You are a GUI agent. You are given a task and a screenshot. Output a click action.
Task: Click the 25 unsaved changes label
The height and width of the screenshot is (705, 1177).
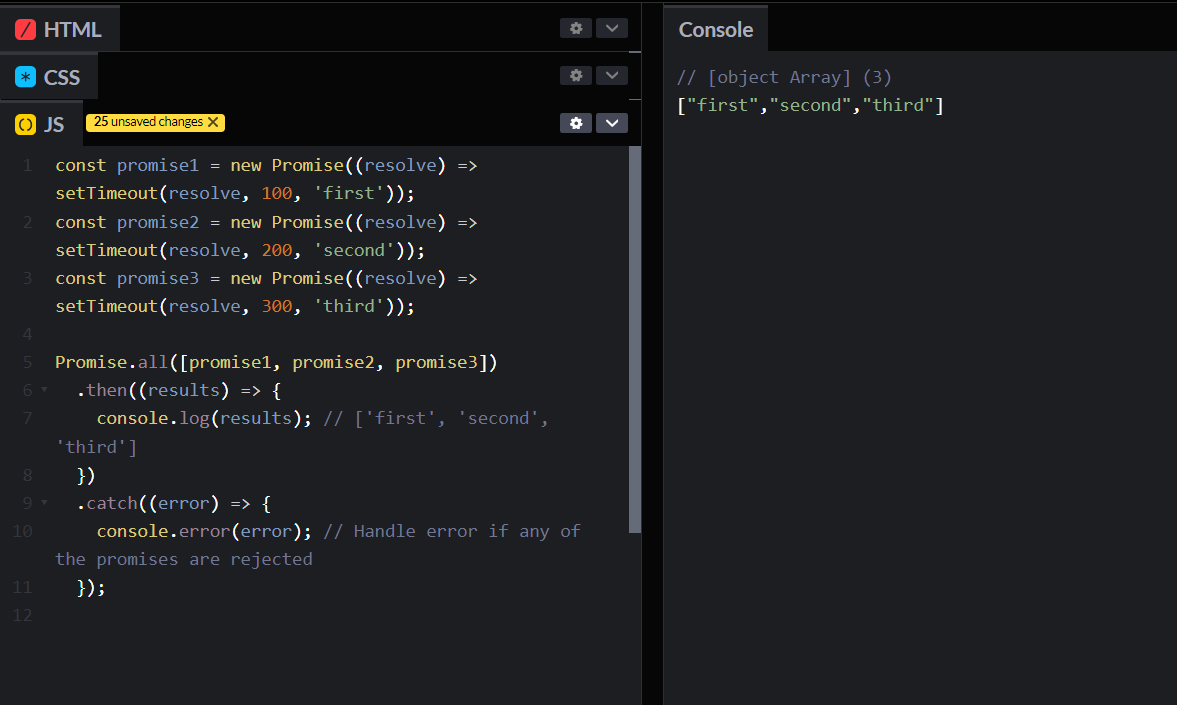click(148, 122)
